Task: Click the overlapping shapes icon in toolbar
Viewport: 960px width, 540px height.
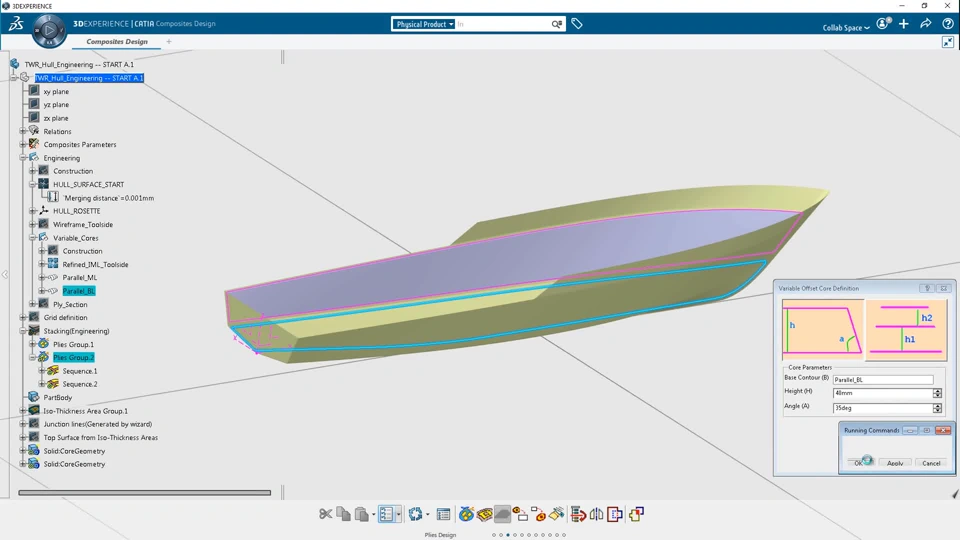Action: pyautogui.click(x=636, y=514)
